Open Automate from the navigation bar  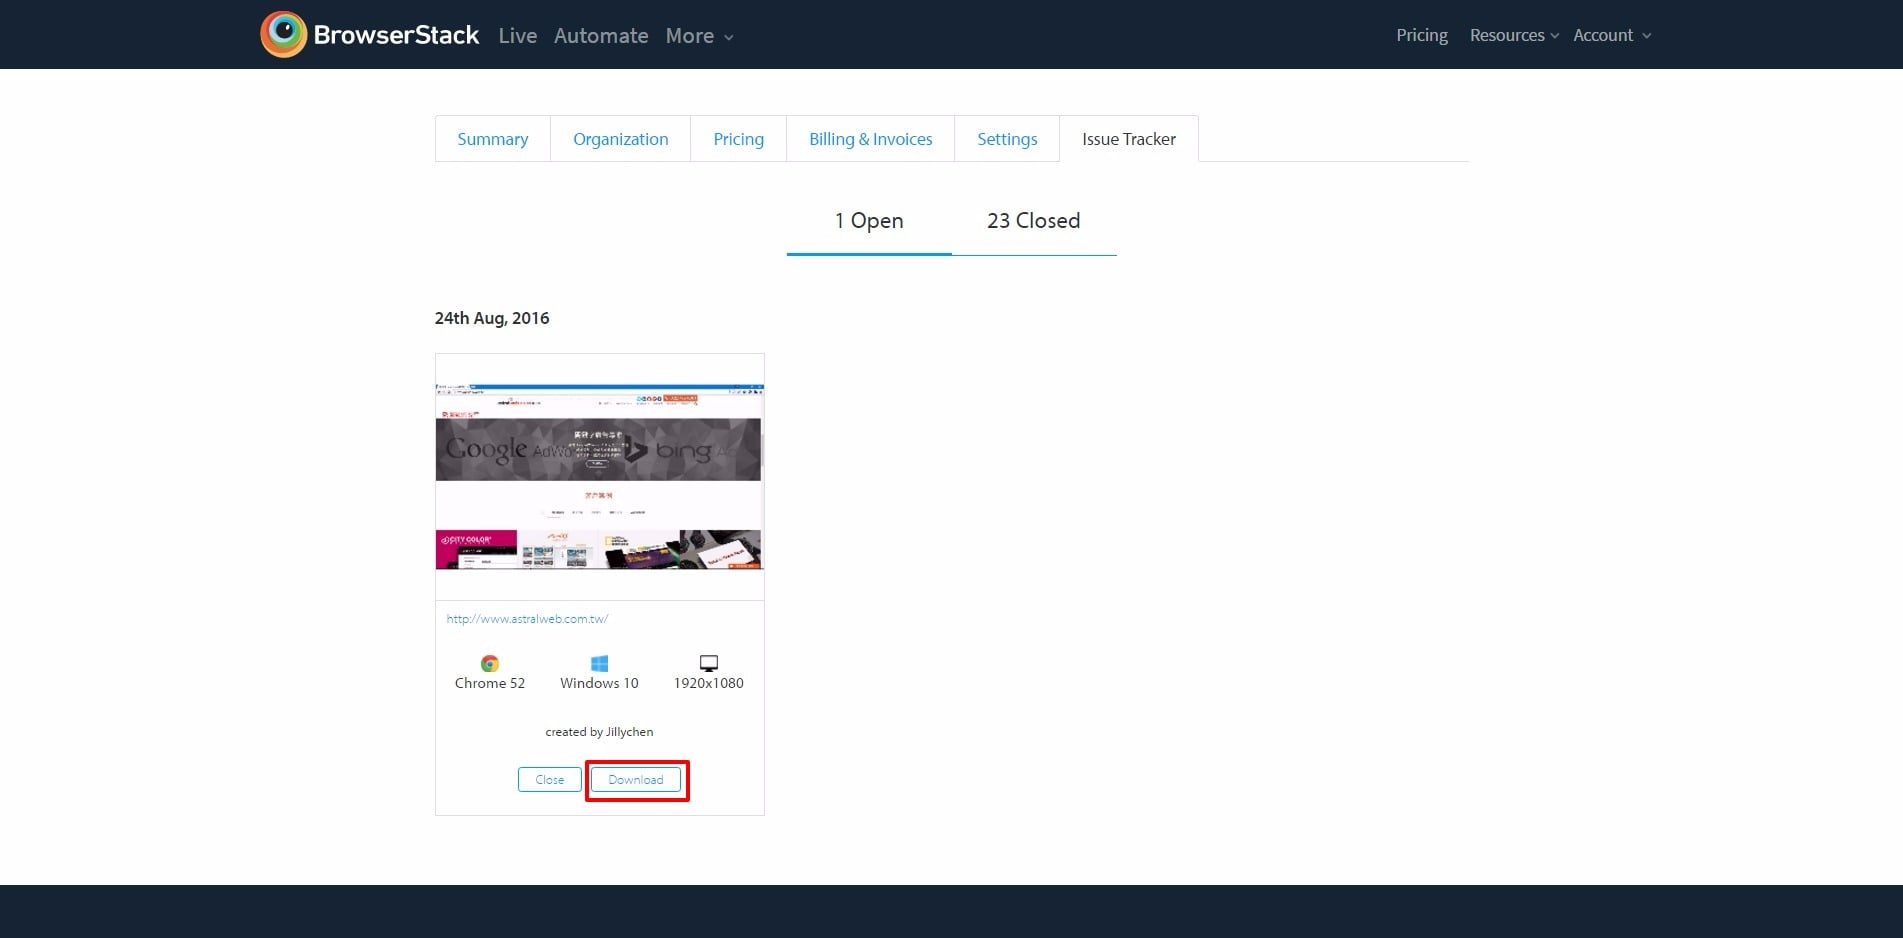[601, 36]
